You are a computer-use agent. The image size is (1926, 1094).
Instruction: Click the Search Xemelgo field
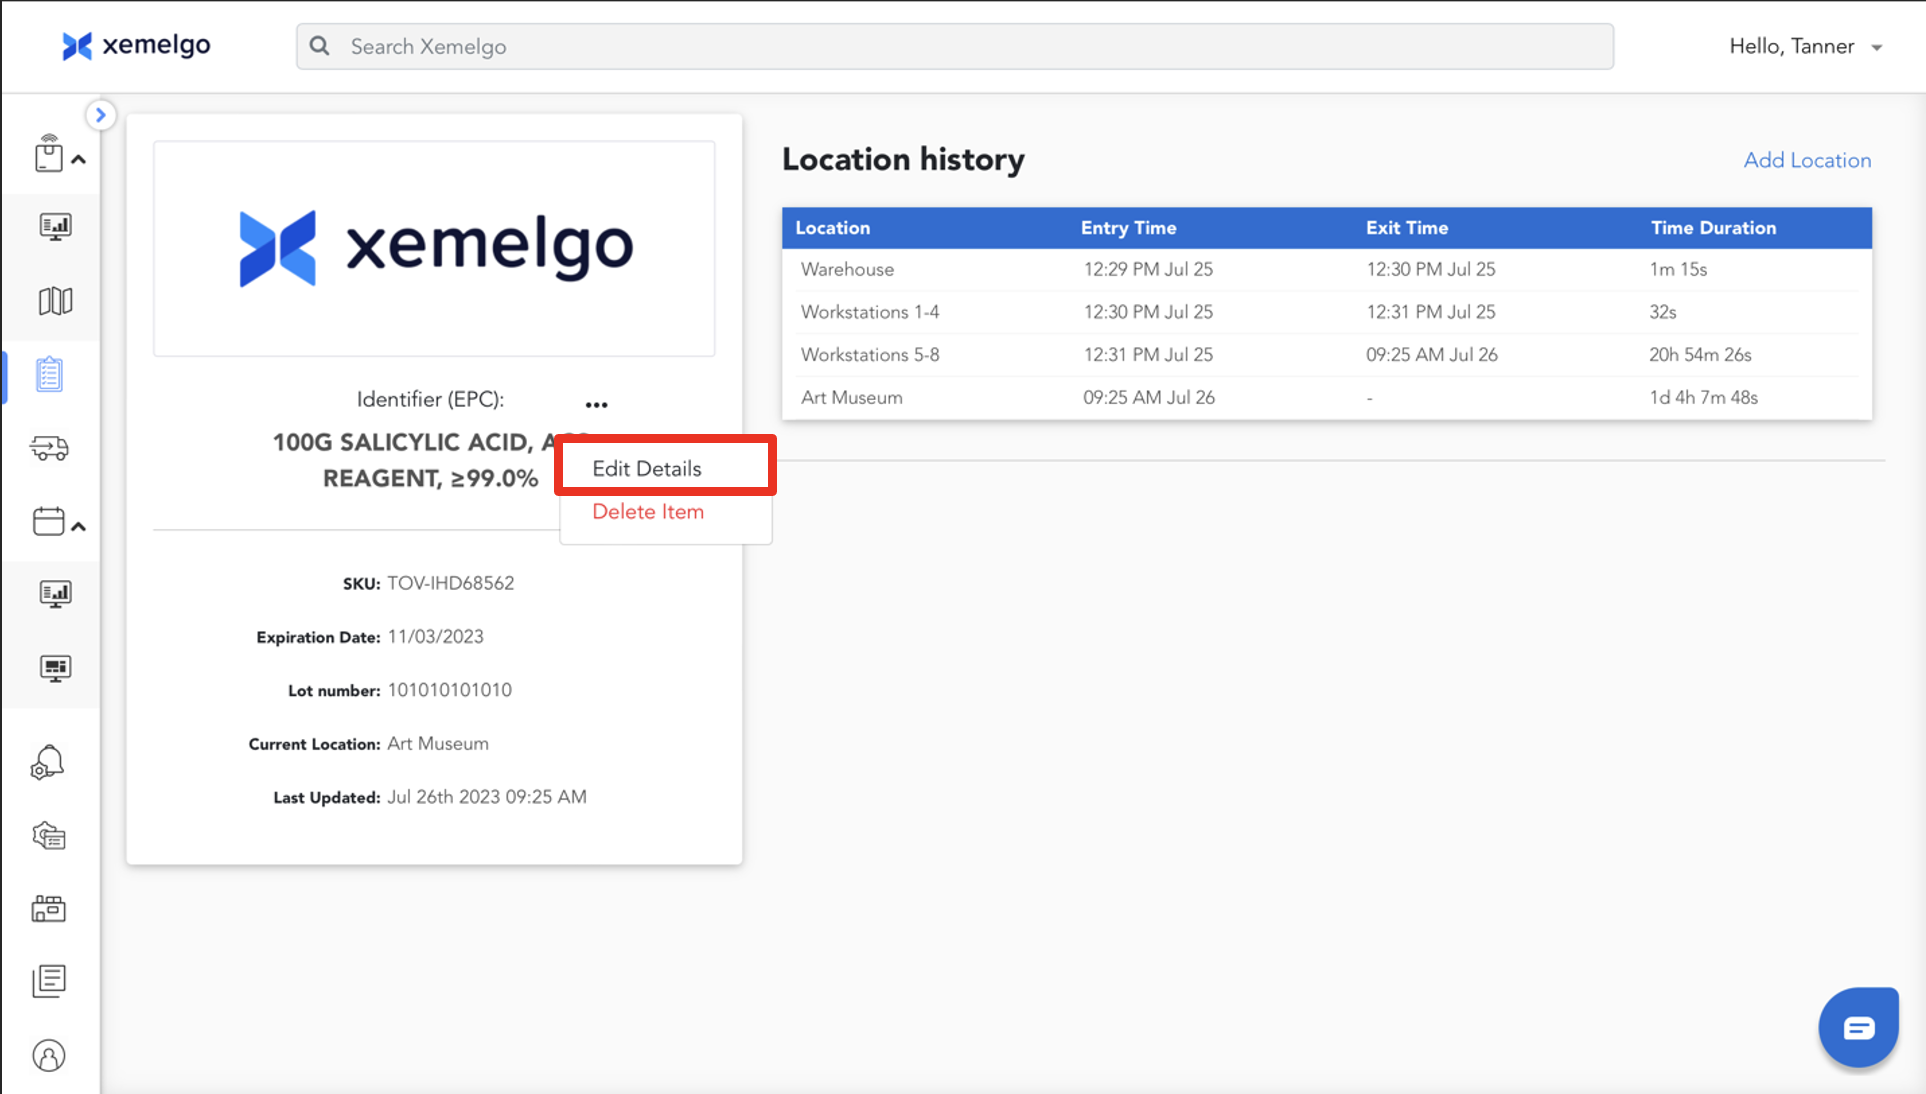pyautogui.click(x=954, y=47)
